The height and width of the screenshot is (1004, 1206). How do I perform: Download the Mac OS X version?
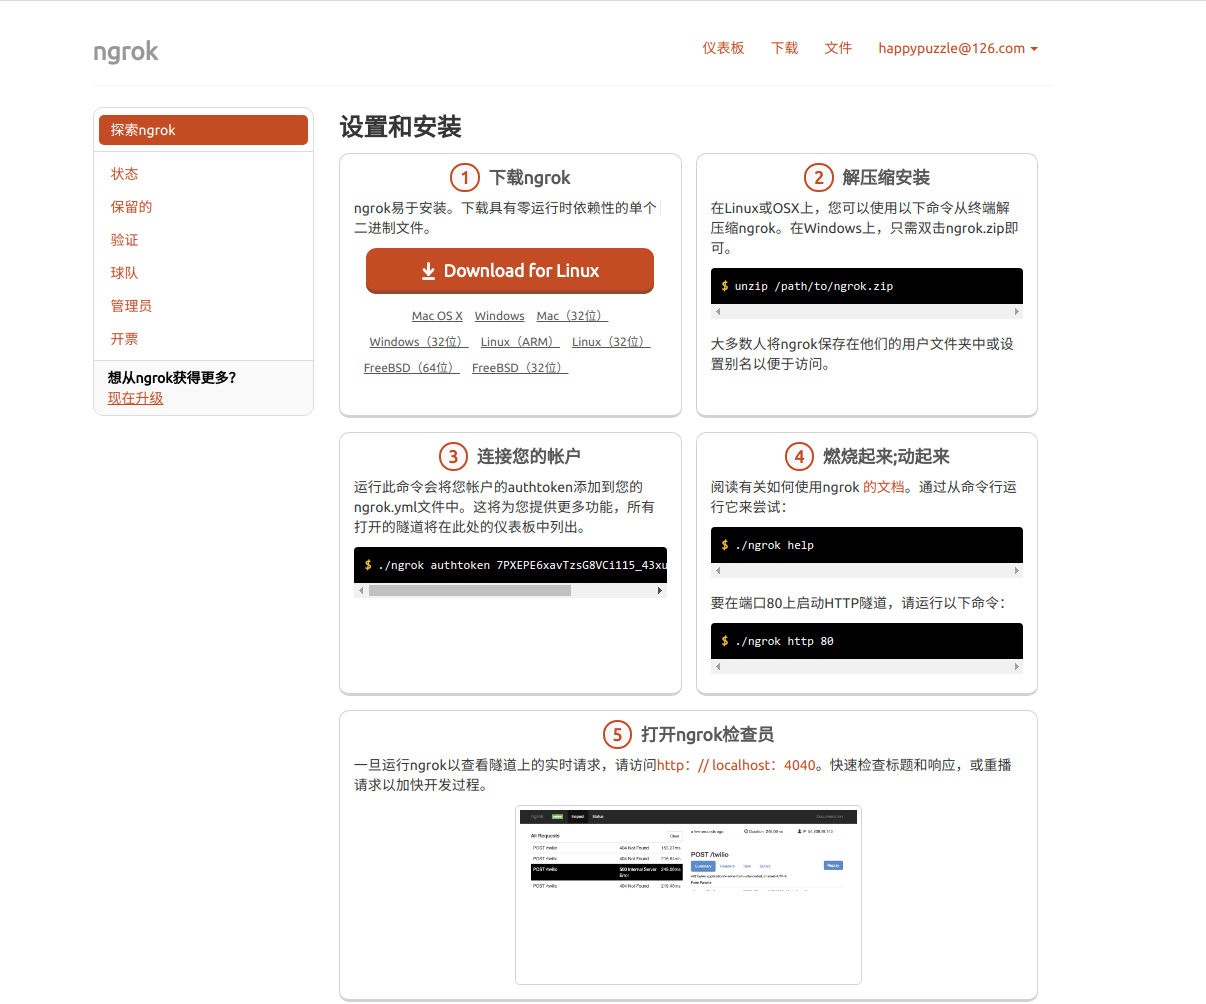point(437,316)
